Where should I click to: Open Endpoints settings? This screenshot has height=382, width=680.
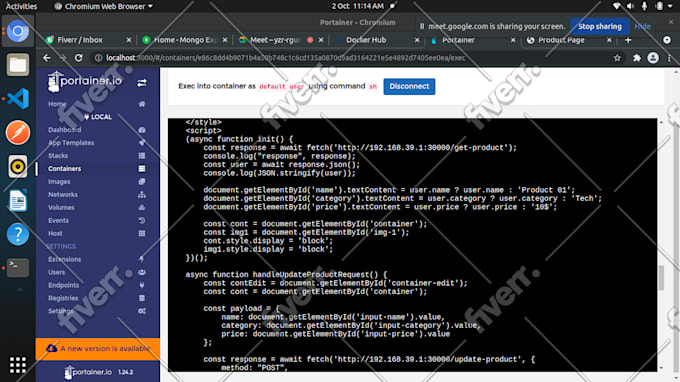(x=64, y=285)
